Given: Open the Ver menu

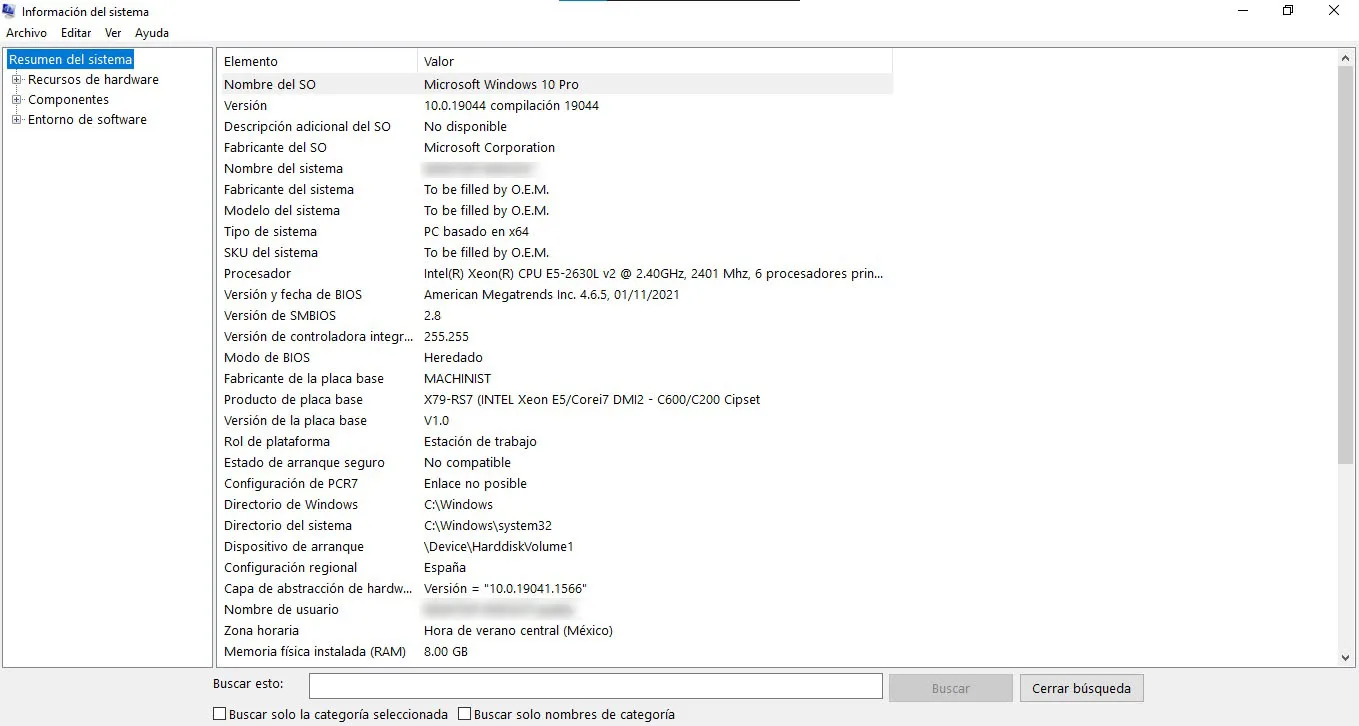Looking at the screenshot, I should 113,33.
